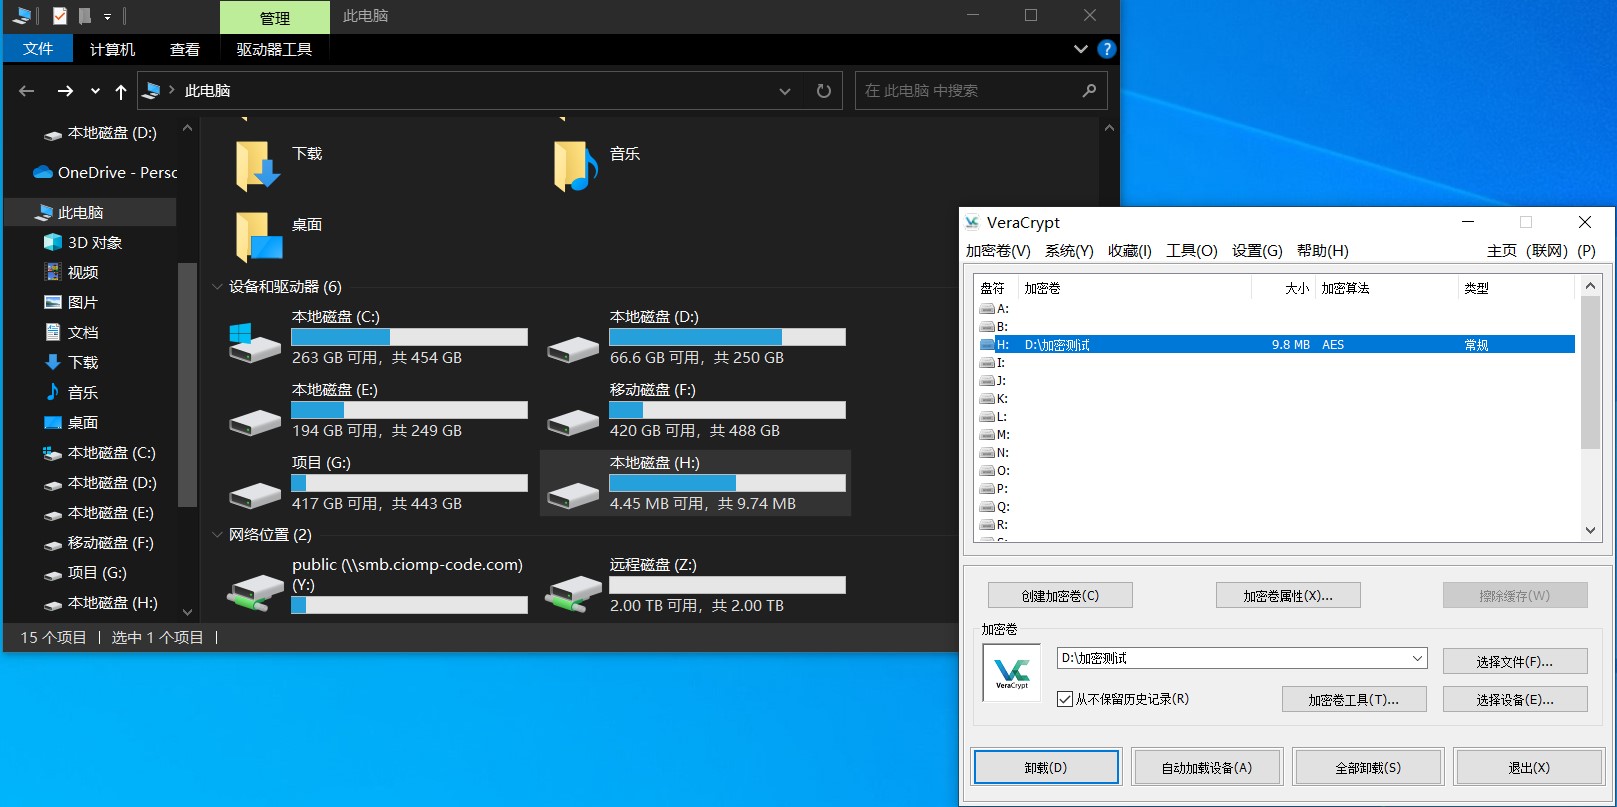Click the 卸载(D) button
This screenshot has width=1617, height=807.
click(1046, 768)
